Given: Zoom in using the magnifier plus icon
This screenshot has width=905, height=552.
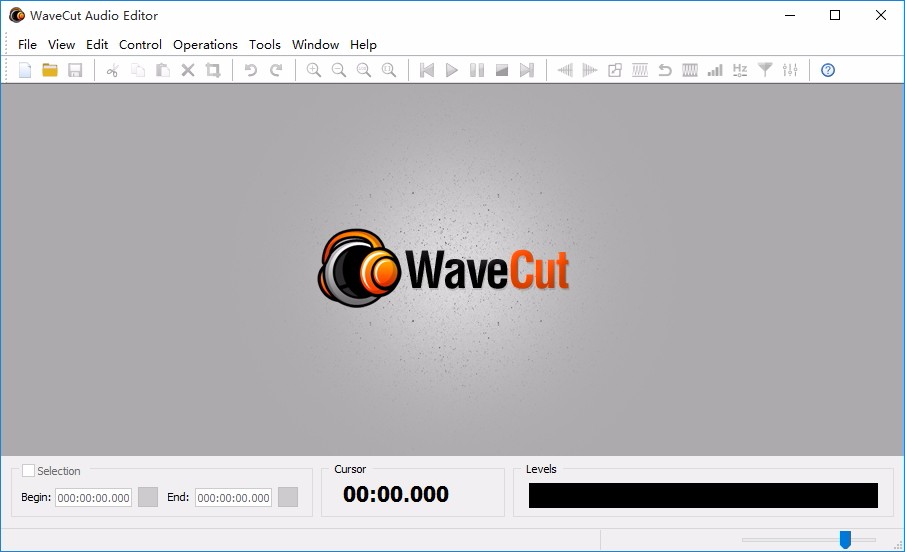Looking at the screenshot, I should [313, 70].
